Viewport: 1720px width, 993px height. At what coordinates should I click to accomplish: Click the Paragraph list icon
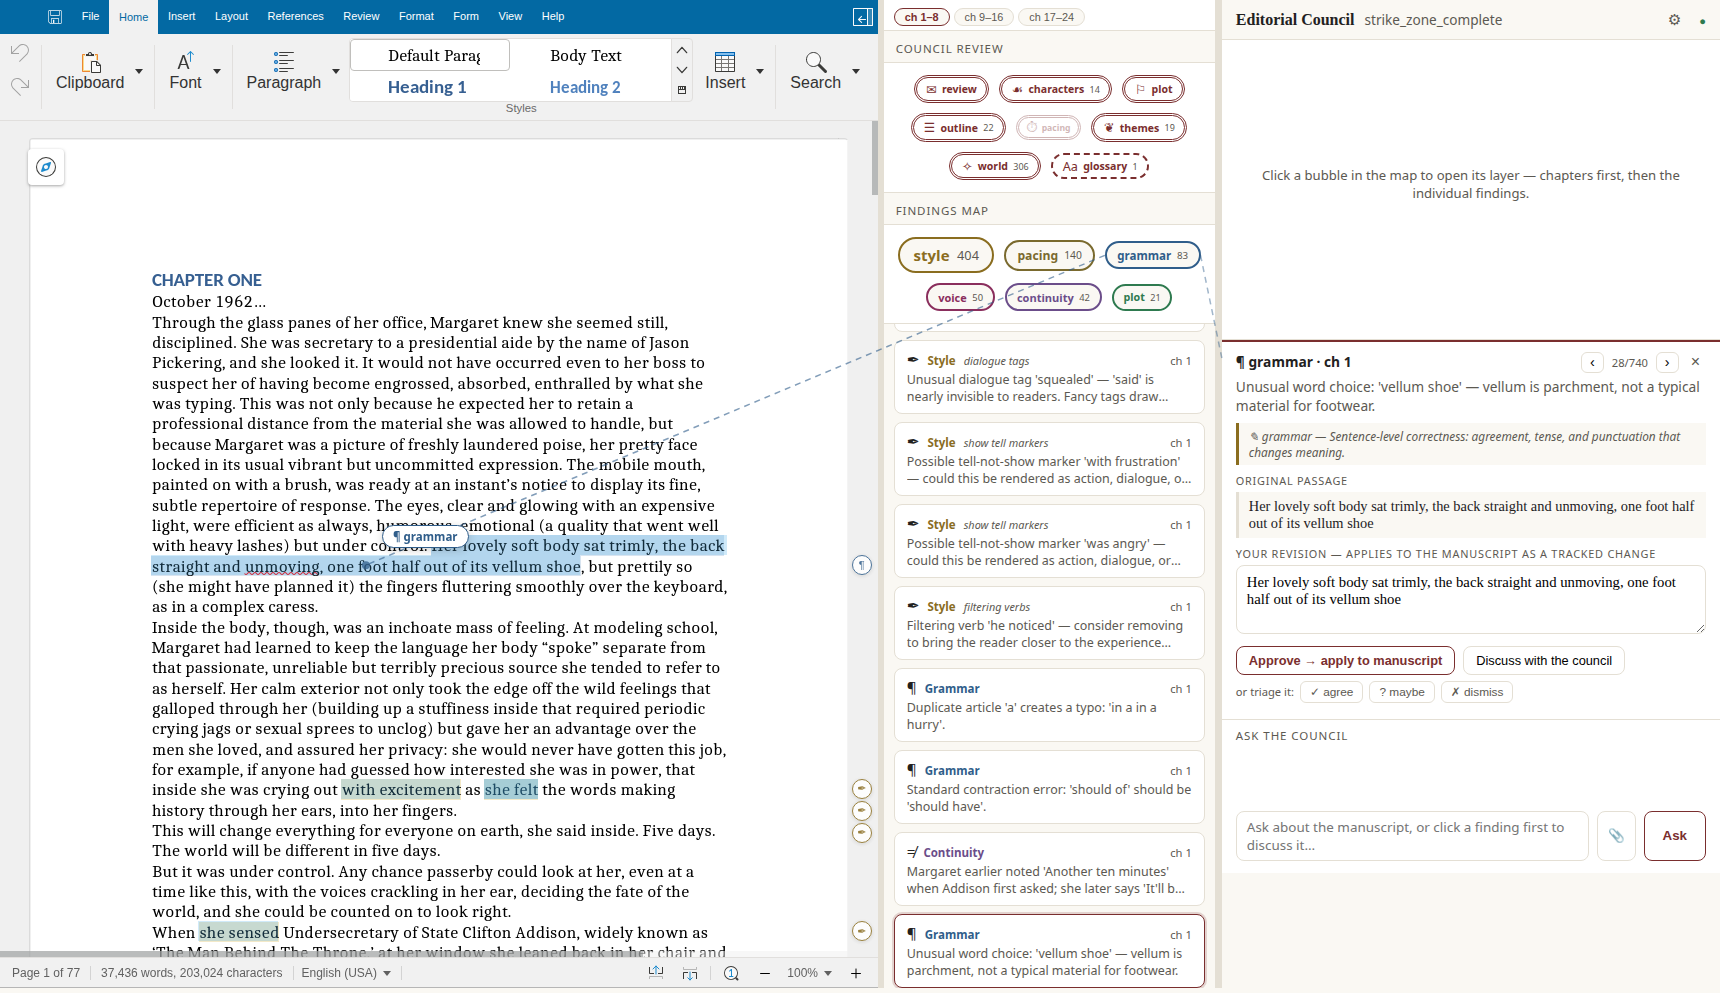[x=284, y=62]
